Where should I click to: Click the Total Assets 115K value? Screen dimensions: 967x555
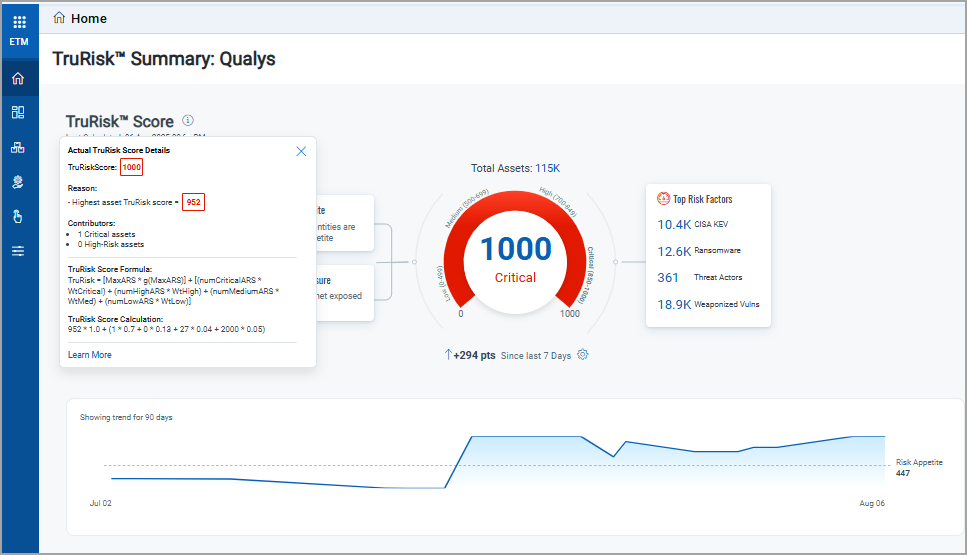click(x=548, y=168)
